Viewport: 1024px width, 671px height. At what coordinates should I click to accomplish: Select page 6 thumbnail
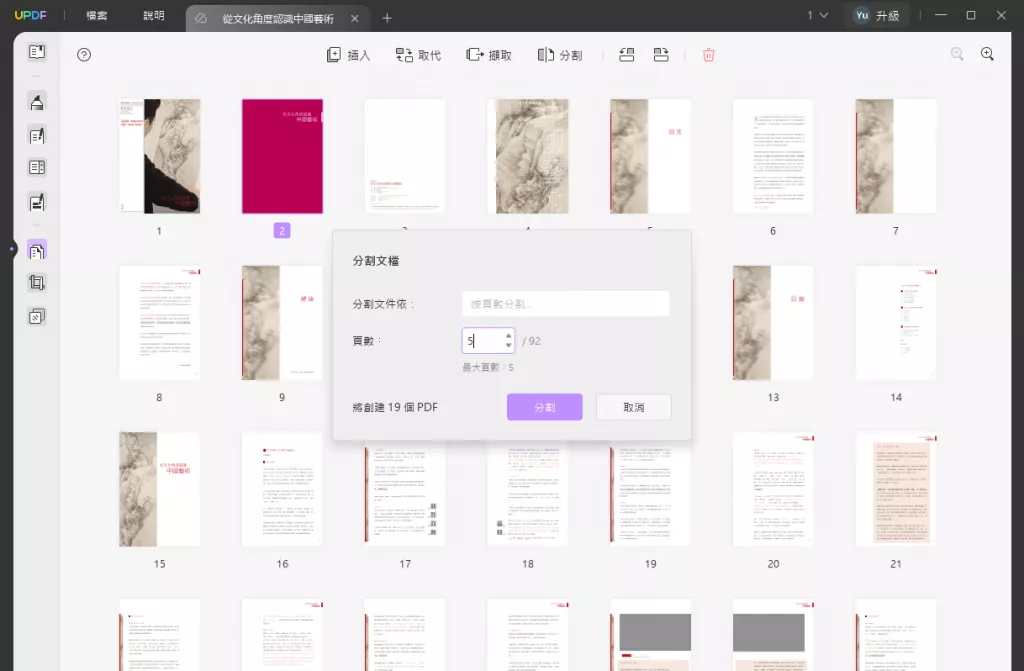click(x=773, y=156)
